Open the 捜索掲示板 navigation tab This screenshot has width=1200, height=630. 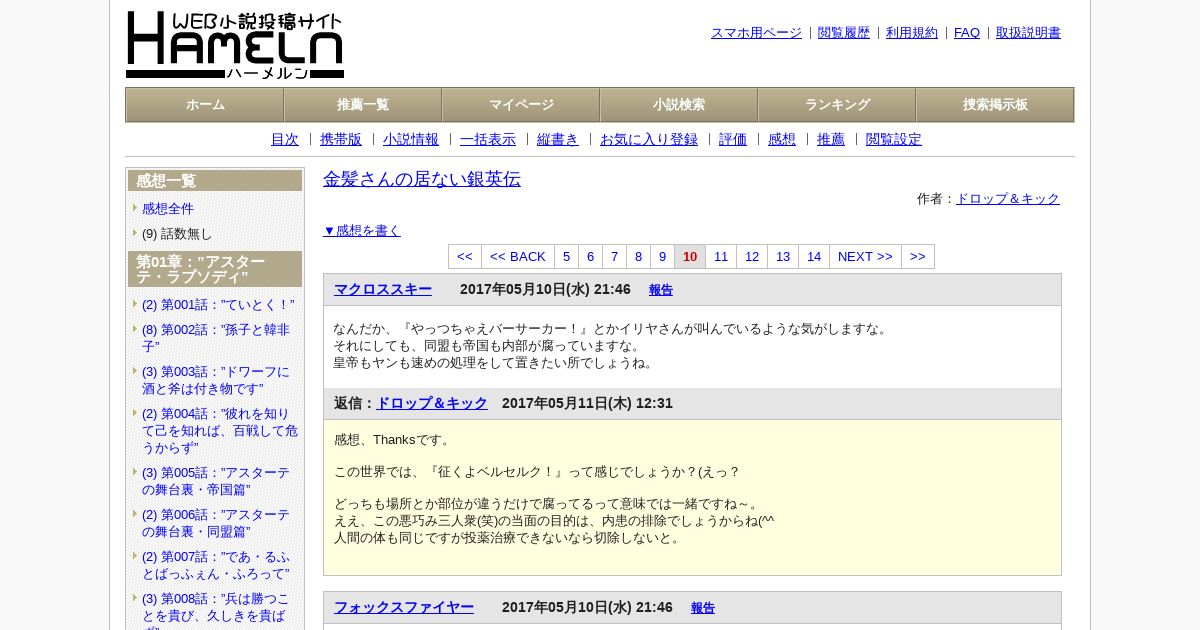(x=995, y=105)
